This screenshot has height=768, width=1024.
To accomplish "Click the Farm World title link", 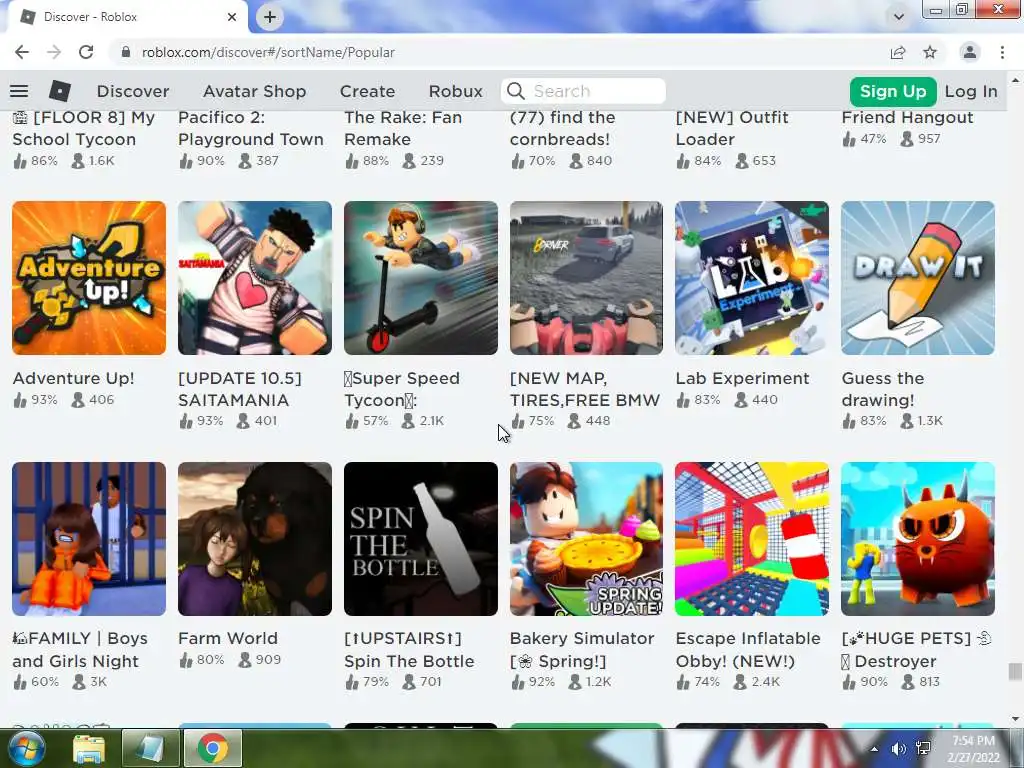I will (x=228, y=638).
